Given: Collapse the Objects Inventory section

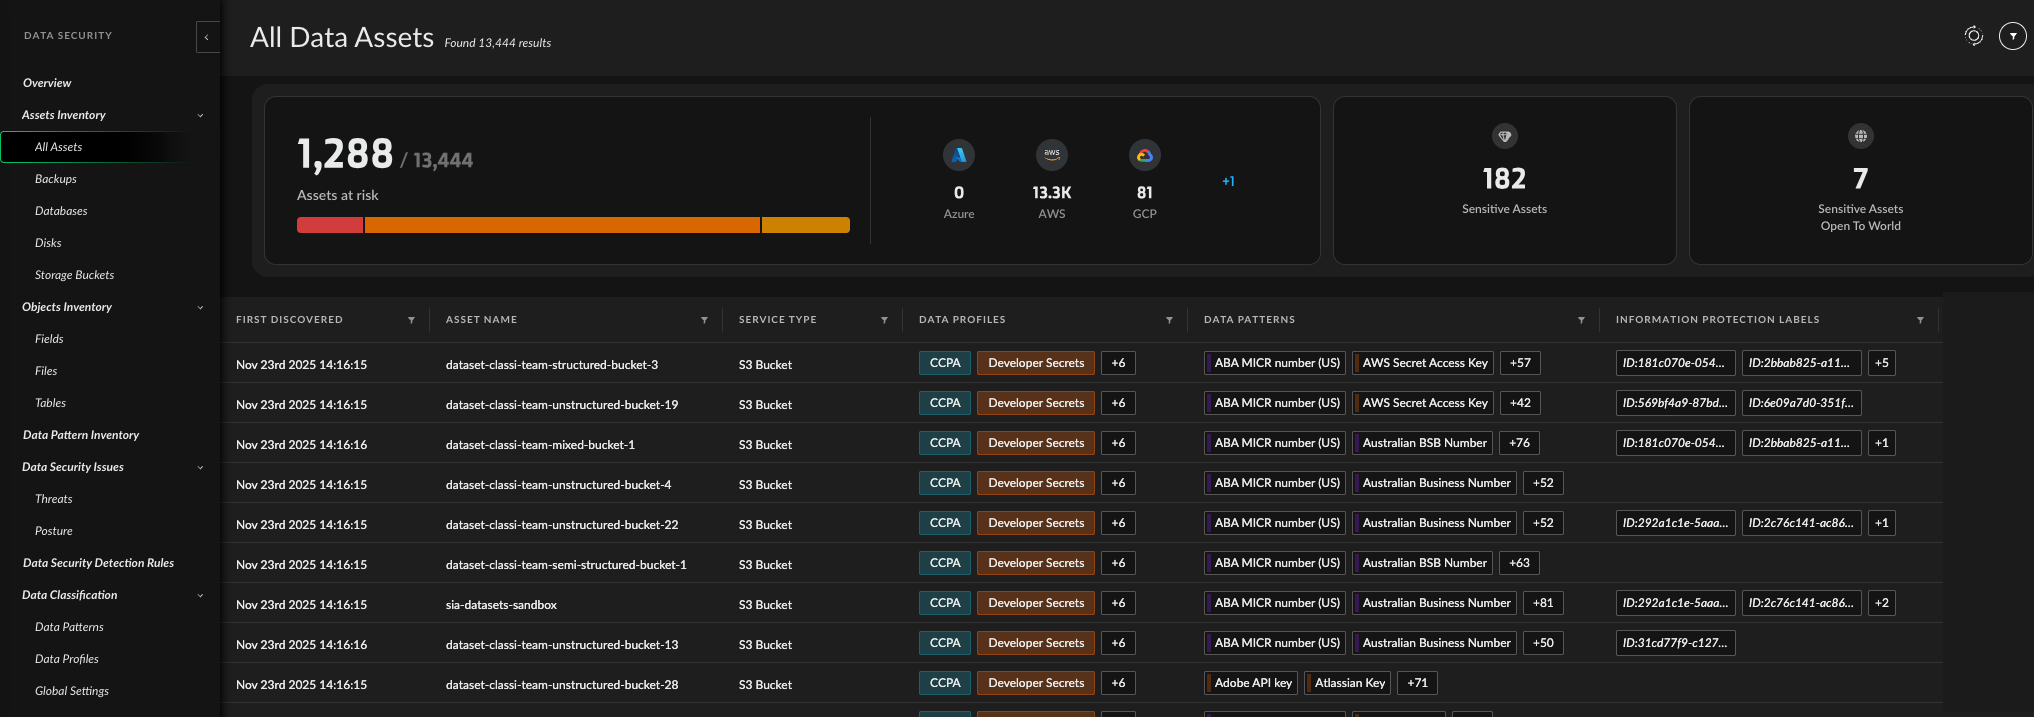Looking at the screenshot, I should pos(200,307).
